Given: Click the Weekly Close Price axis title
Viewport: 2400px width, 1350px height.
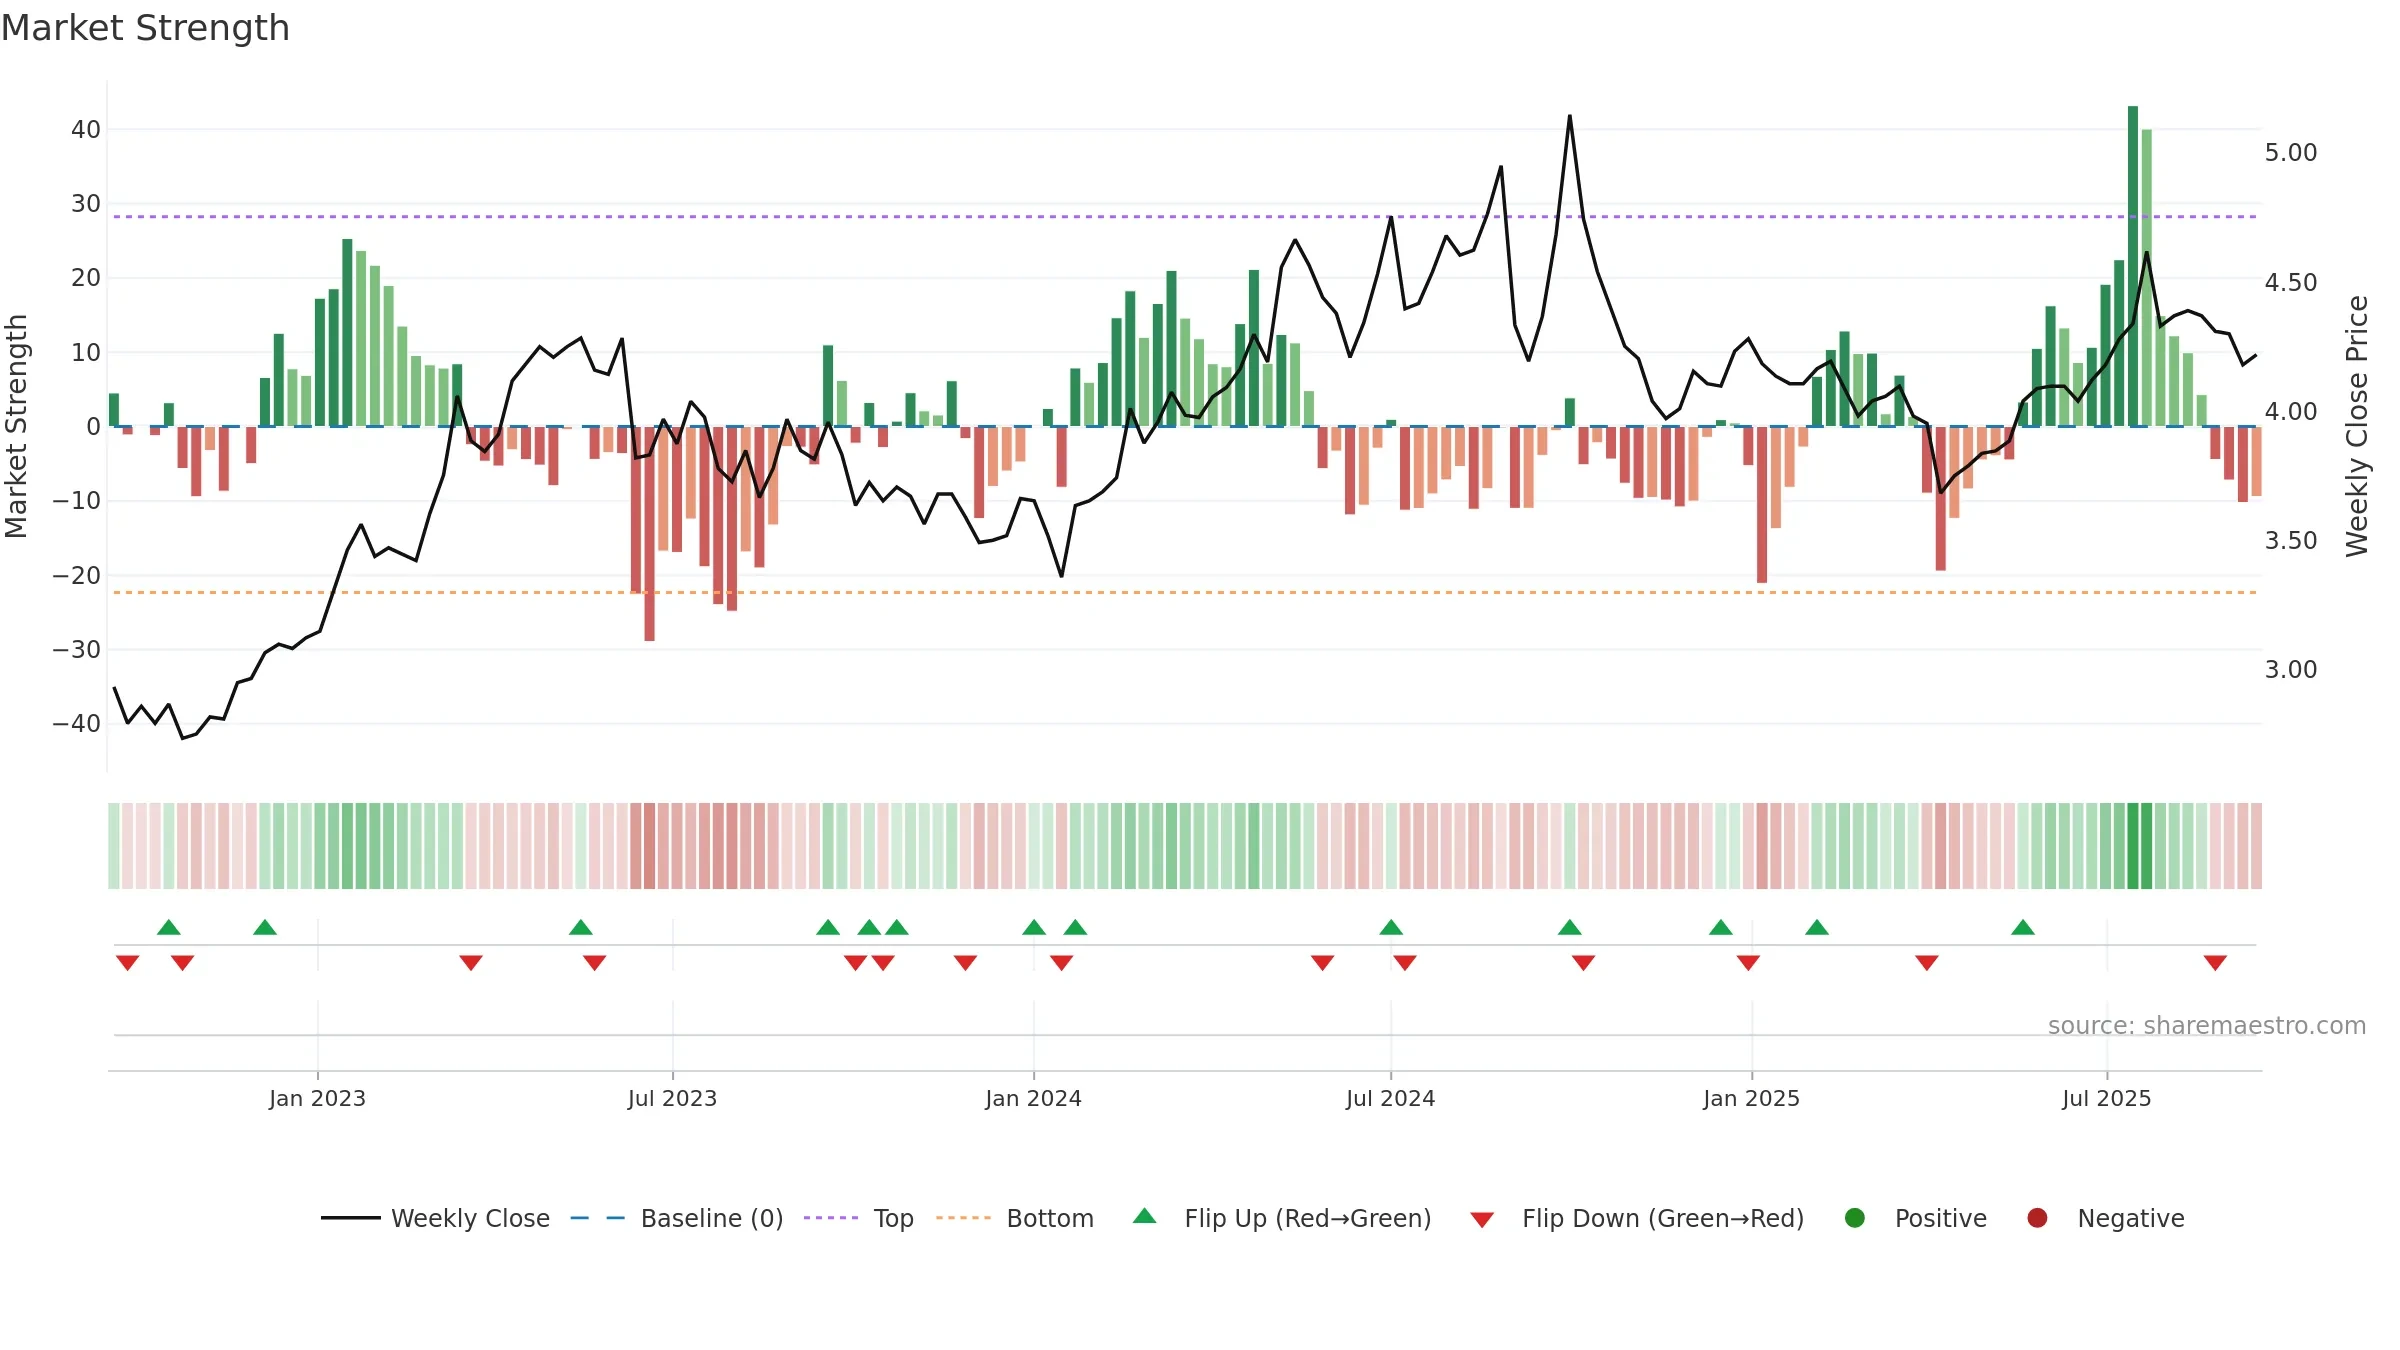Looking at the screenshot, I should coord(2357,426).
